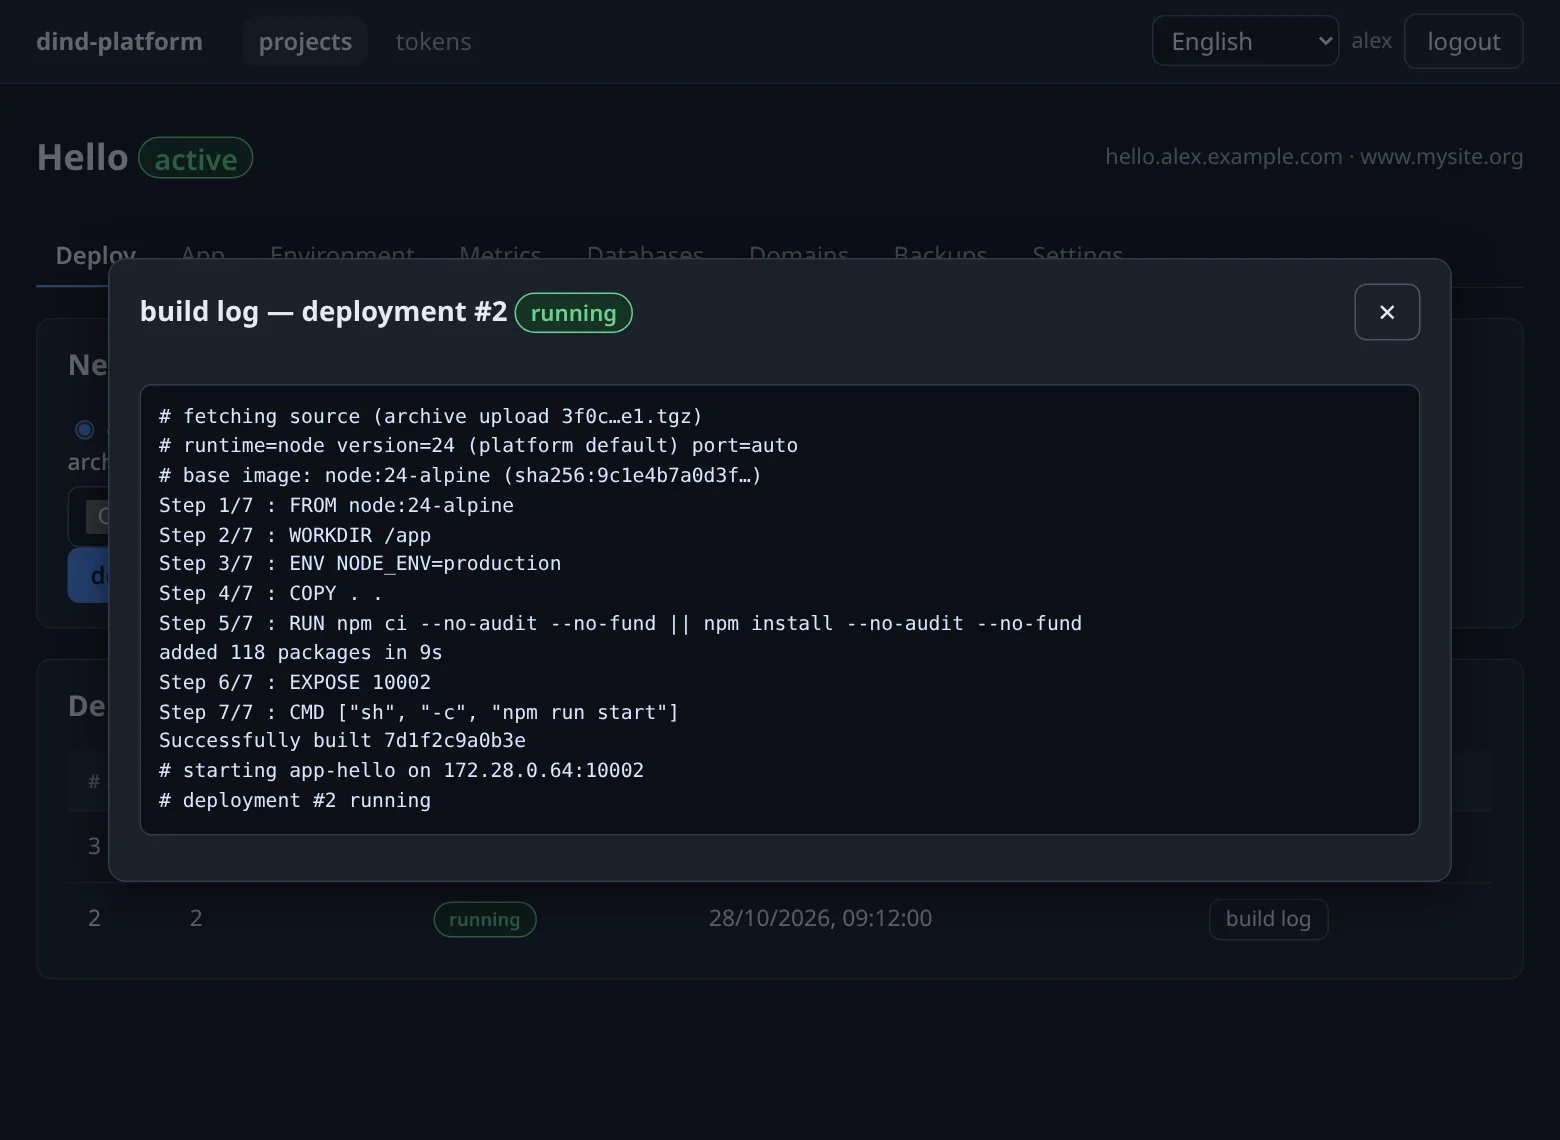Open build log for deployment 2 row
Screen dimensions: 1560x1140
pyautogui.click(x=1268, y=919)
